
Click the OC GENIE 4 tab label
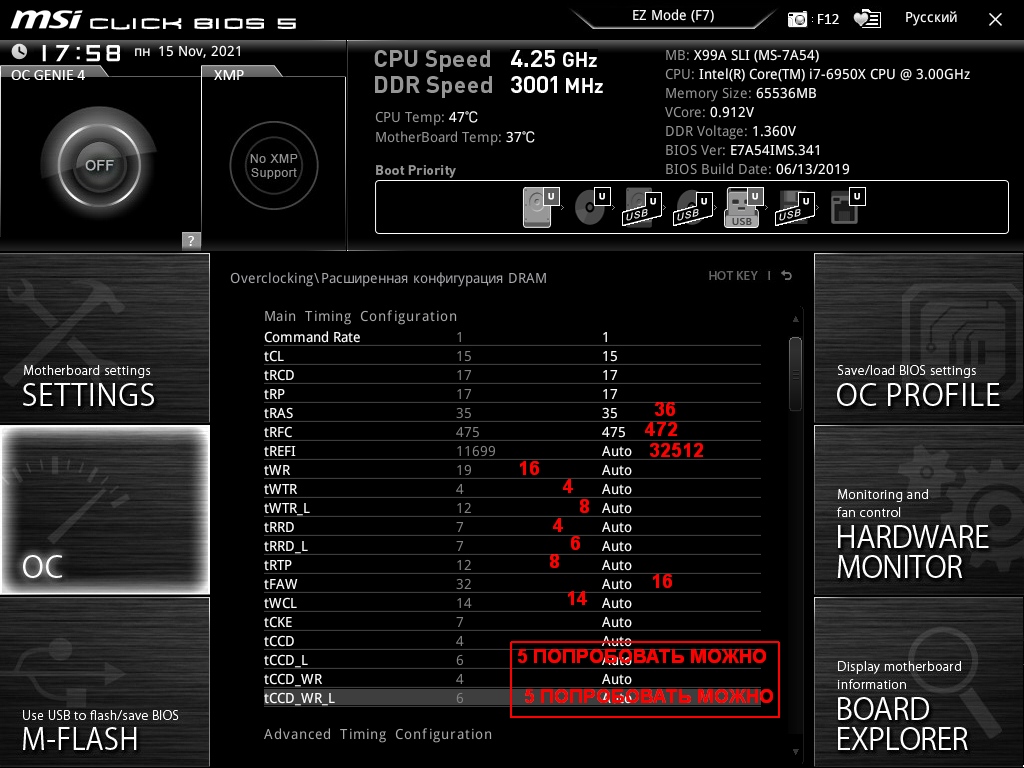pyautogui.click(x=48, y=75)
